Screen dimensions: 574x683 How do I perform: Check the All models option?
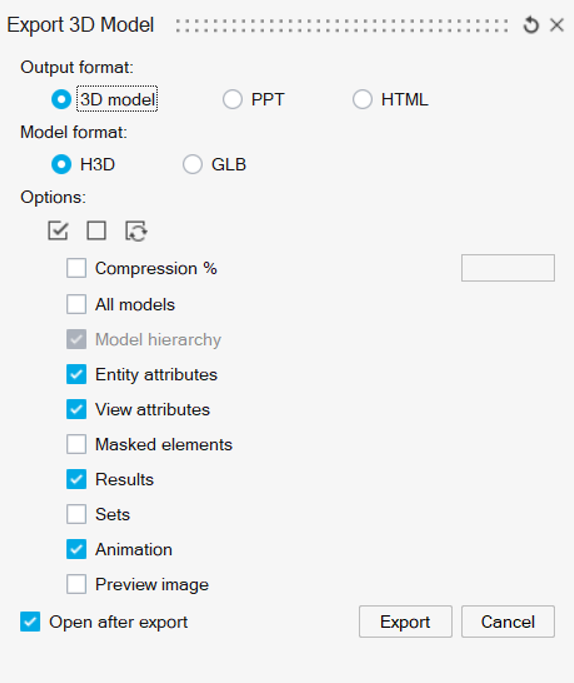click(76, 304)
